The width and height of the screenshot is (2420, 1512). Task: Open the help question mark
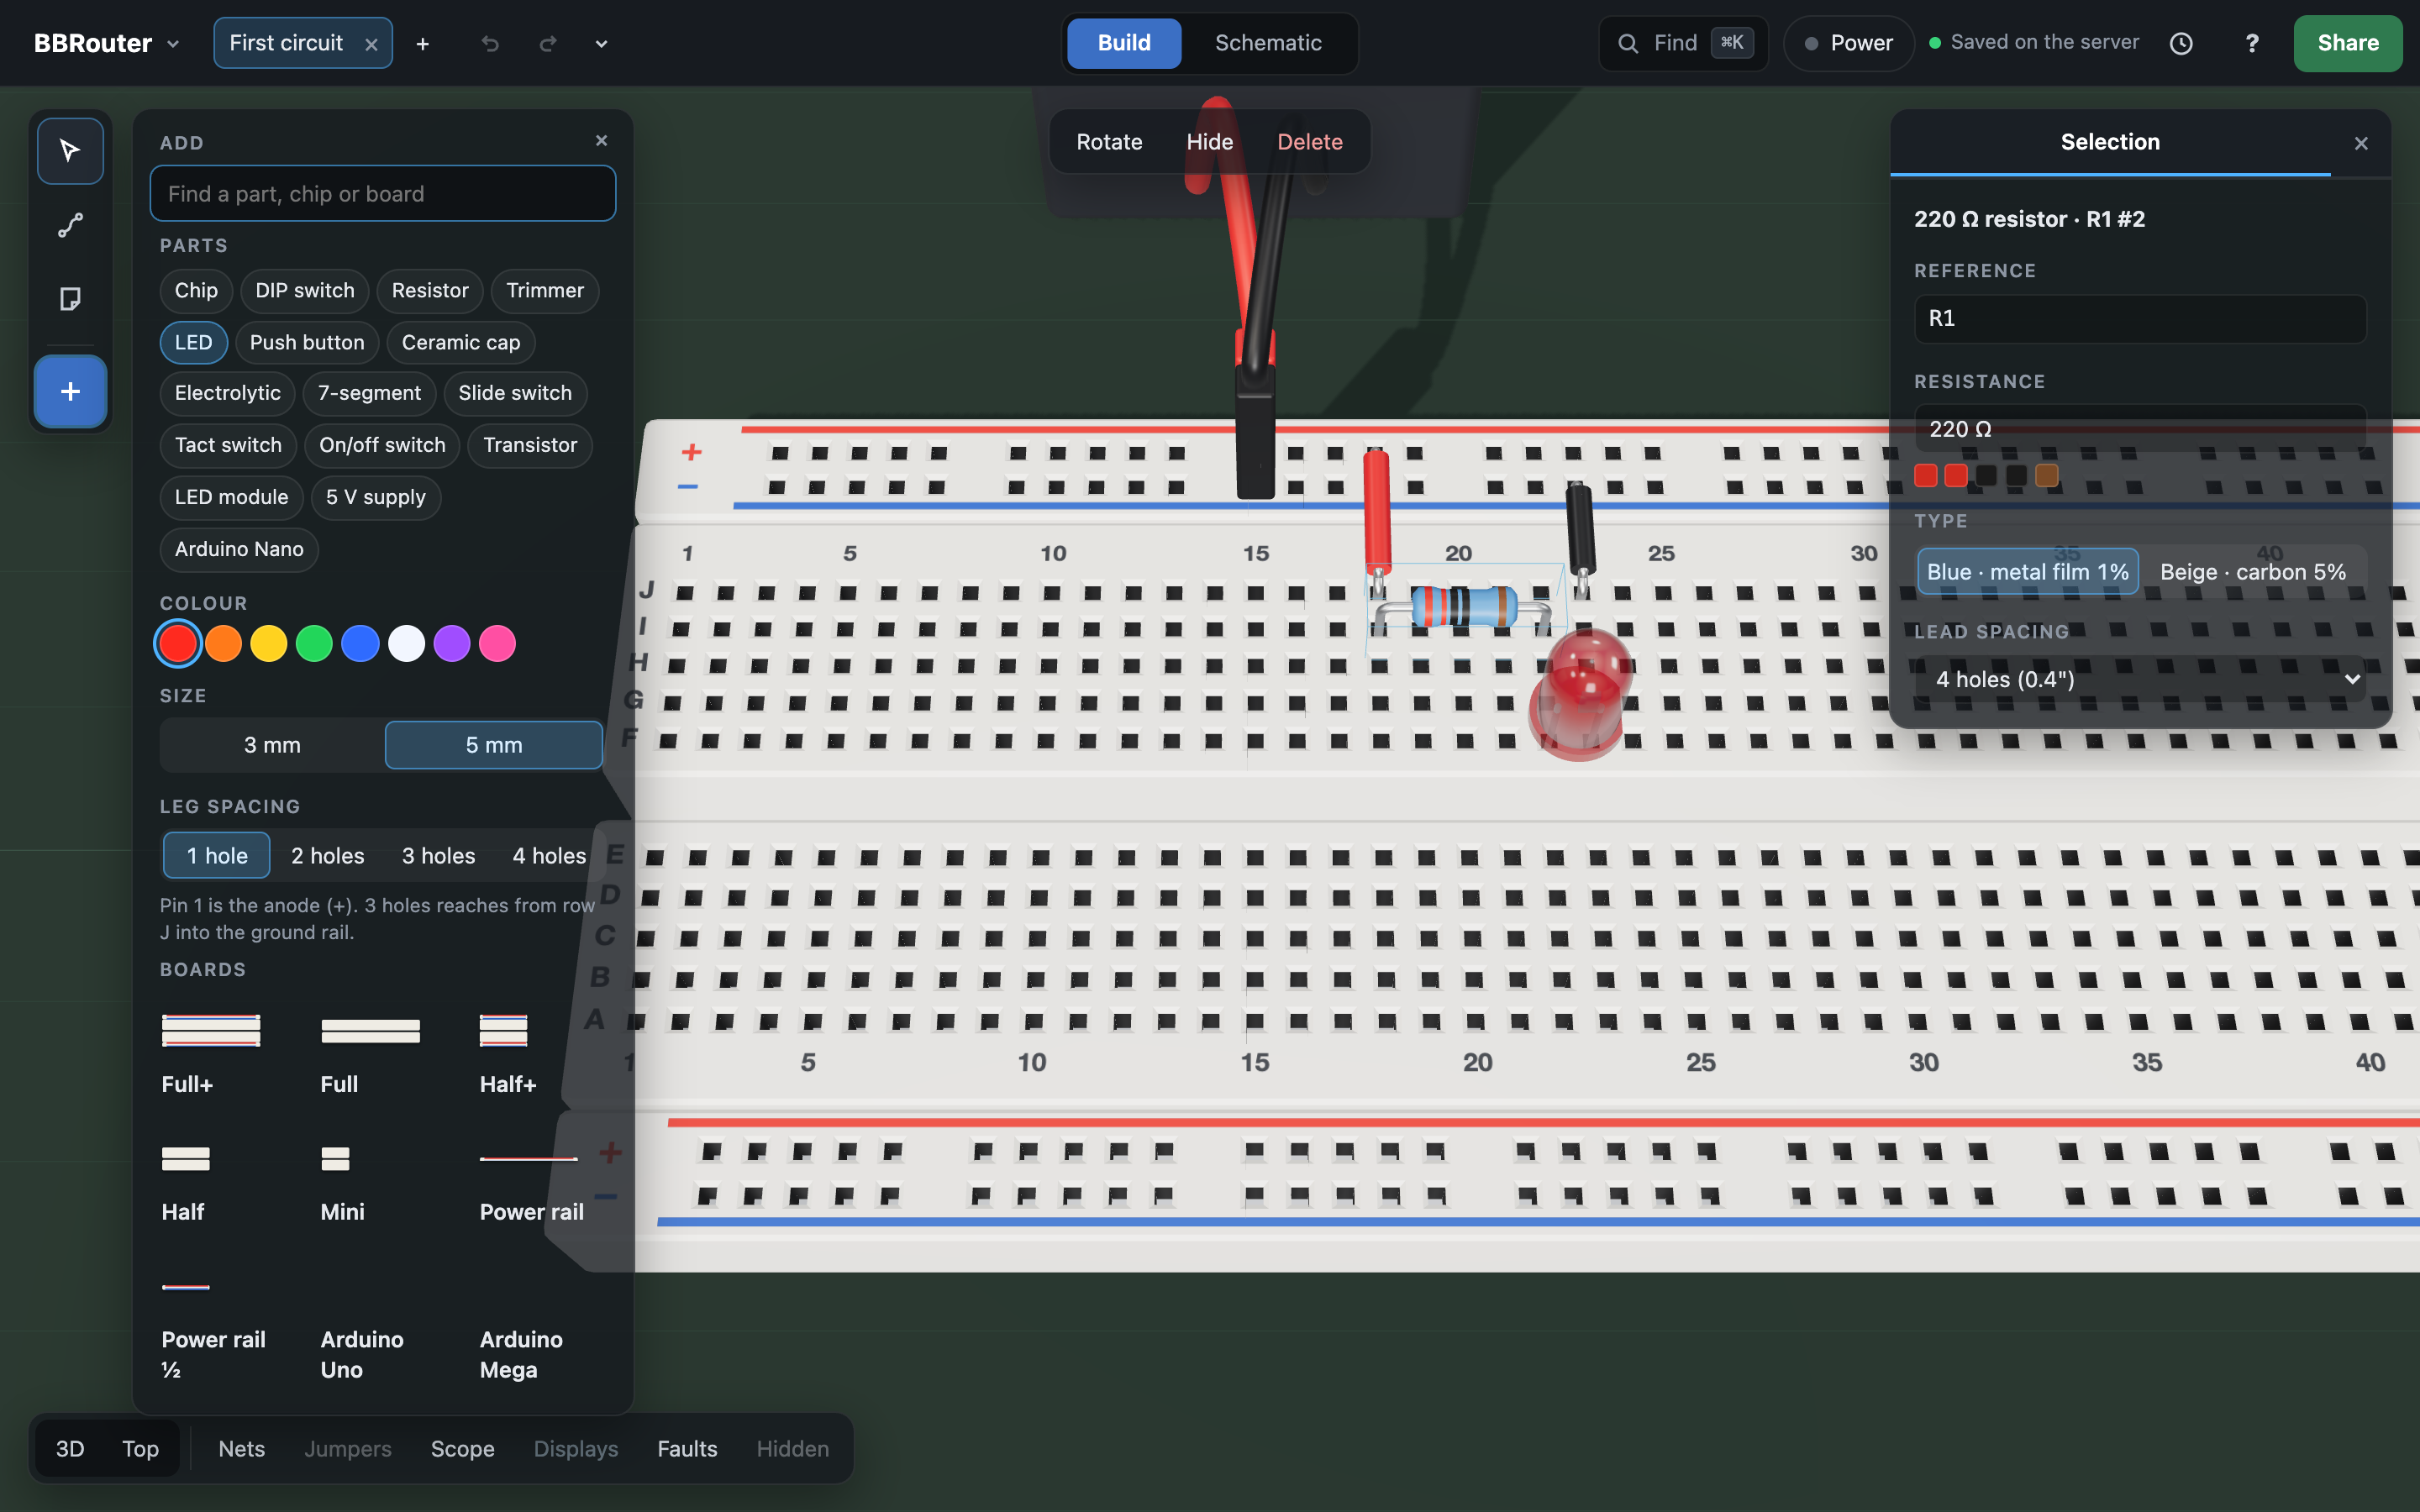[x=2251, y=43]
